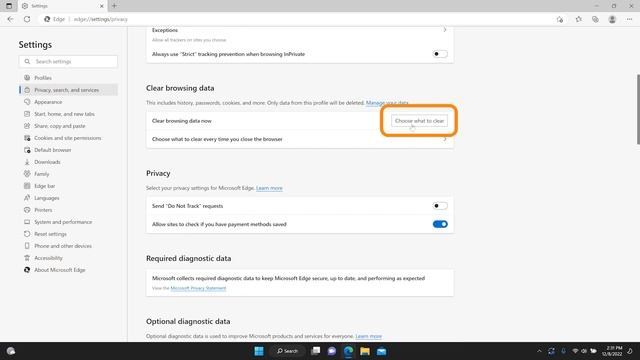The width and height of the screenshot is (640, 360).
Task: Open a new tab with plus icon
Action: pos(114,6)
